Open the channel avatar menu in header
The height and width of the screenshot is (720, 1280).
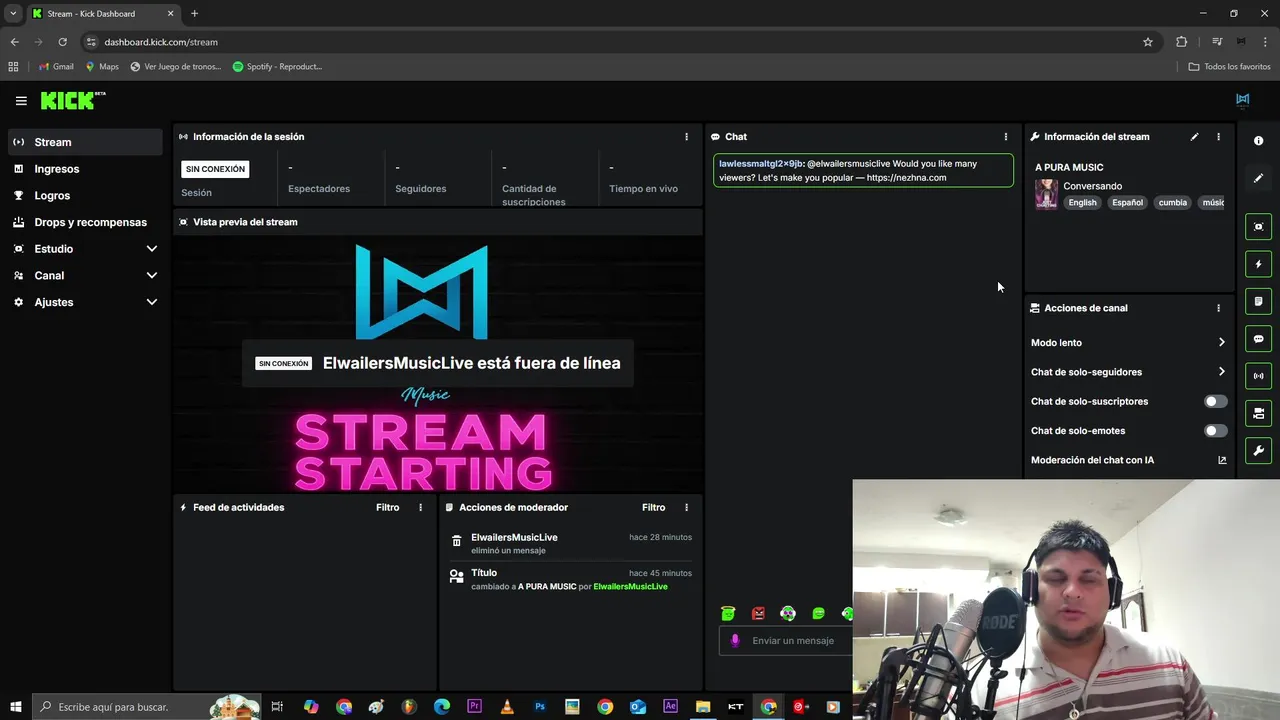click(x=1242, y=99)
